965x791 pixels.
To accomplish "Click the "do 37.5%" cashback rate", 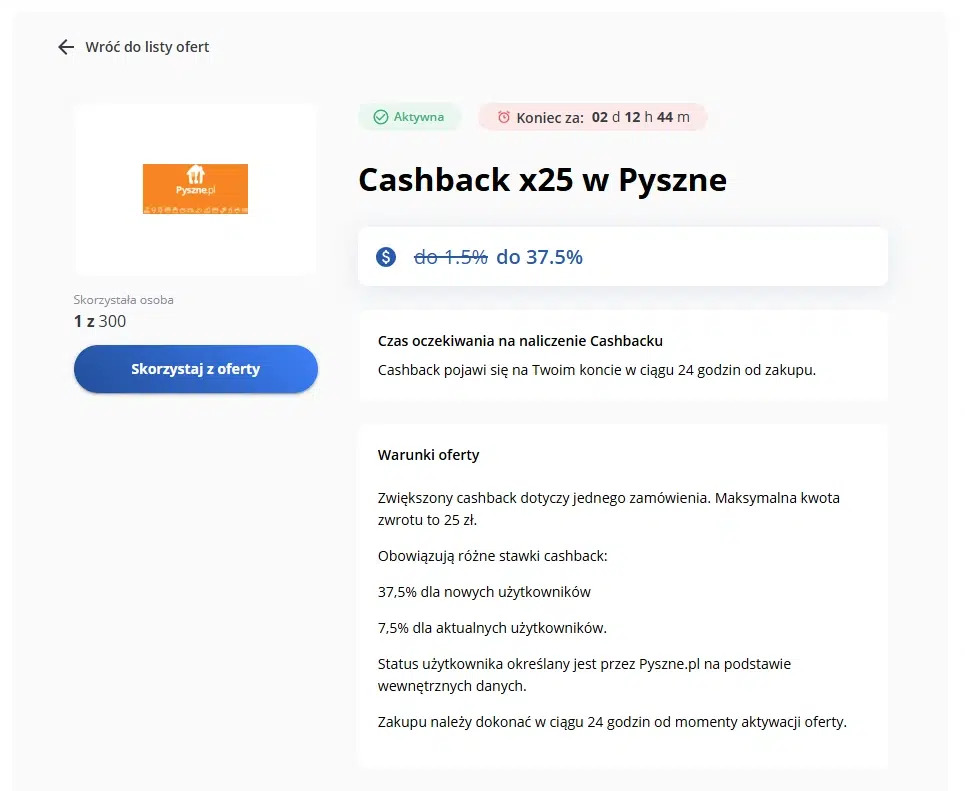I will pos(539,257).
